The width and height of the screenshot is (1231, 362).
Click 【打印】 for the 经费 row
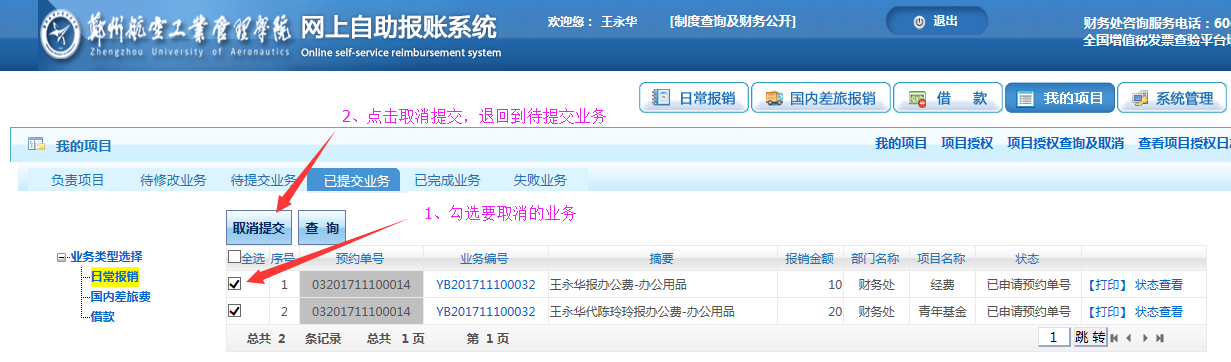click(x=1107, y=284)
